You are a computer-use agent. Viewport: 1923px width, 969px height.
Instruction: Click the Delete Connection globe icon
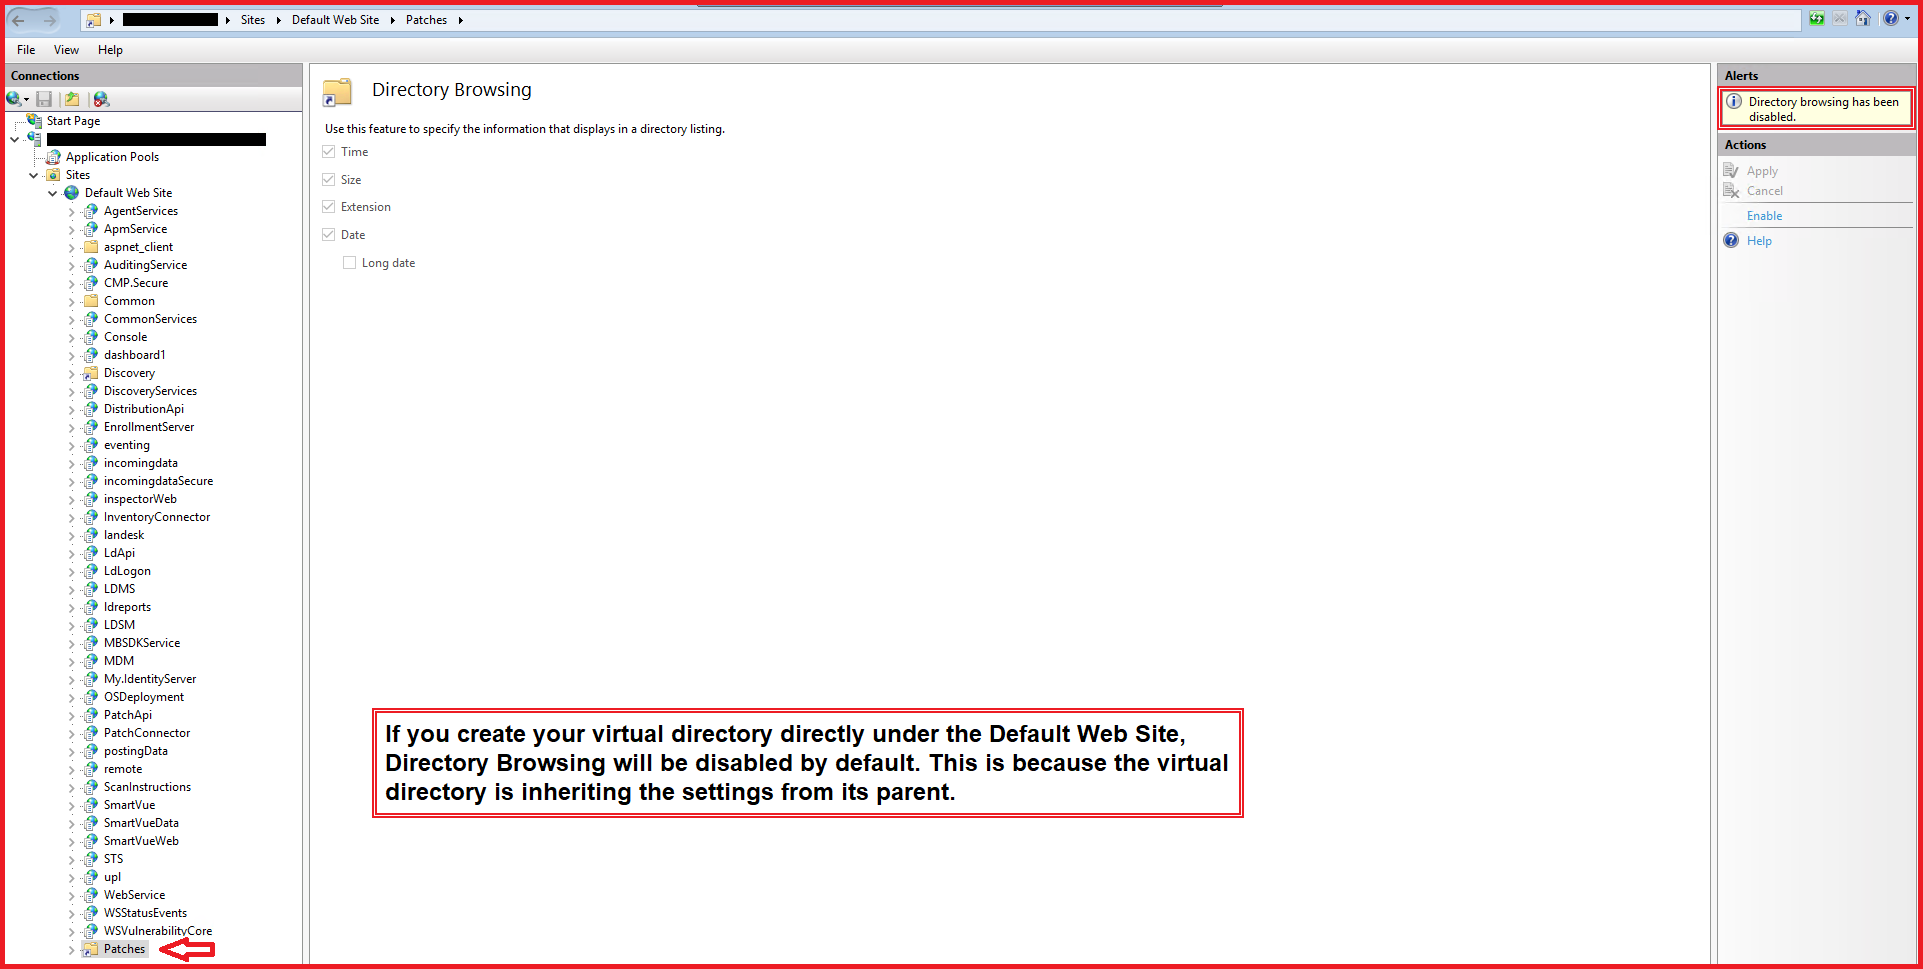(101, 99)
